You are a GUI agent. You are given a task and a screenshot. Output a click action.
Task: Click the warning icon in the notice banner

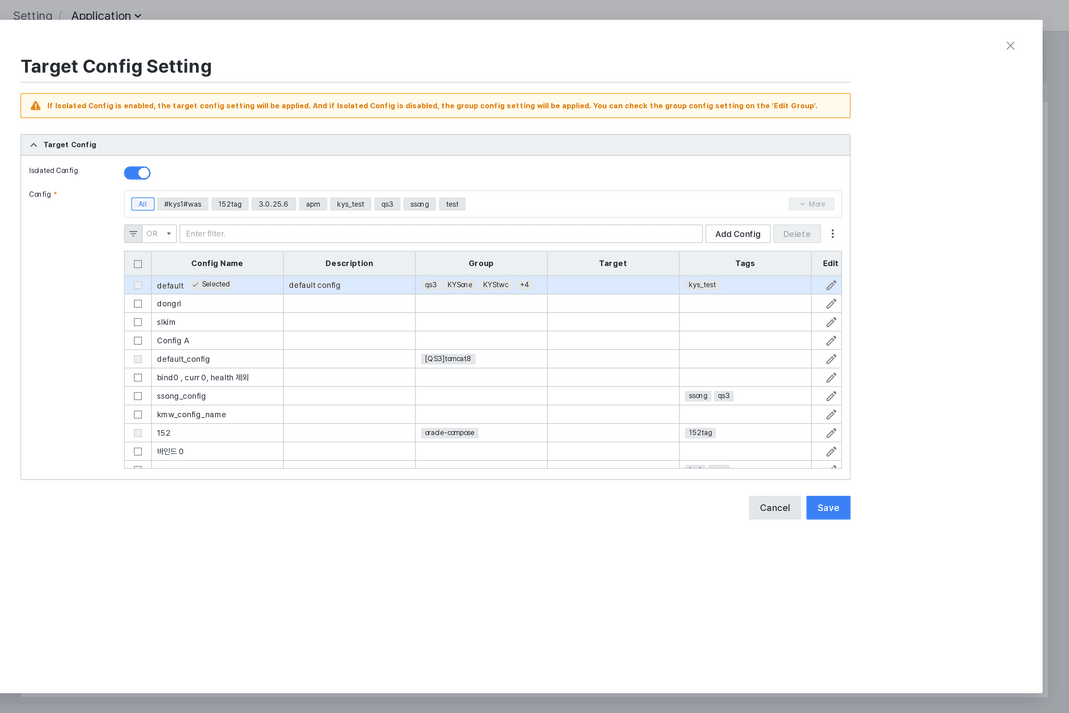[x=35, y=106]
